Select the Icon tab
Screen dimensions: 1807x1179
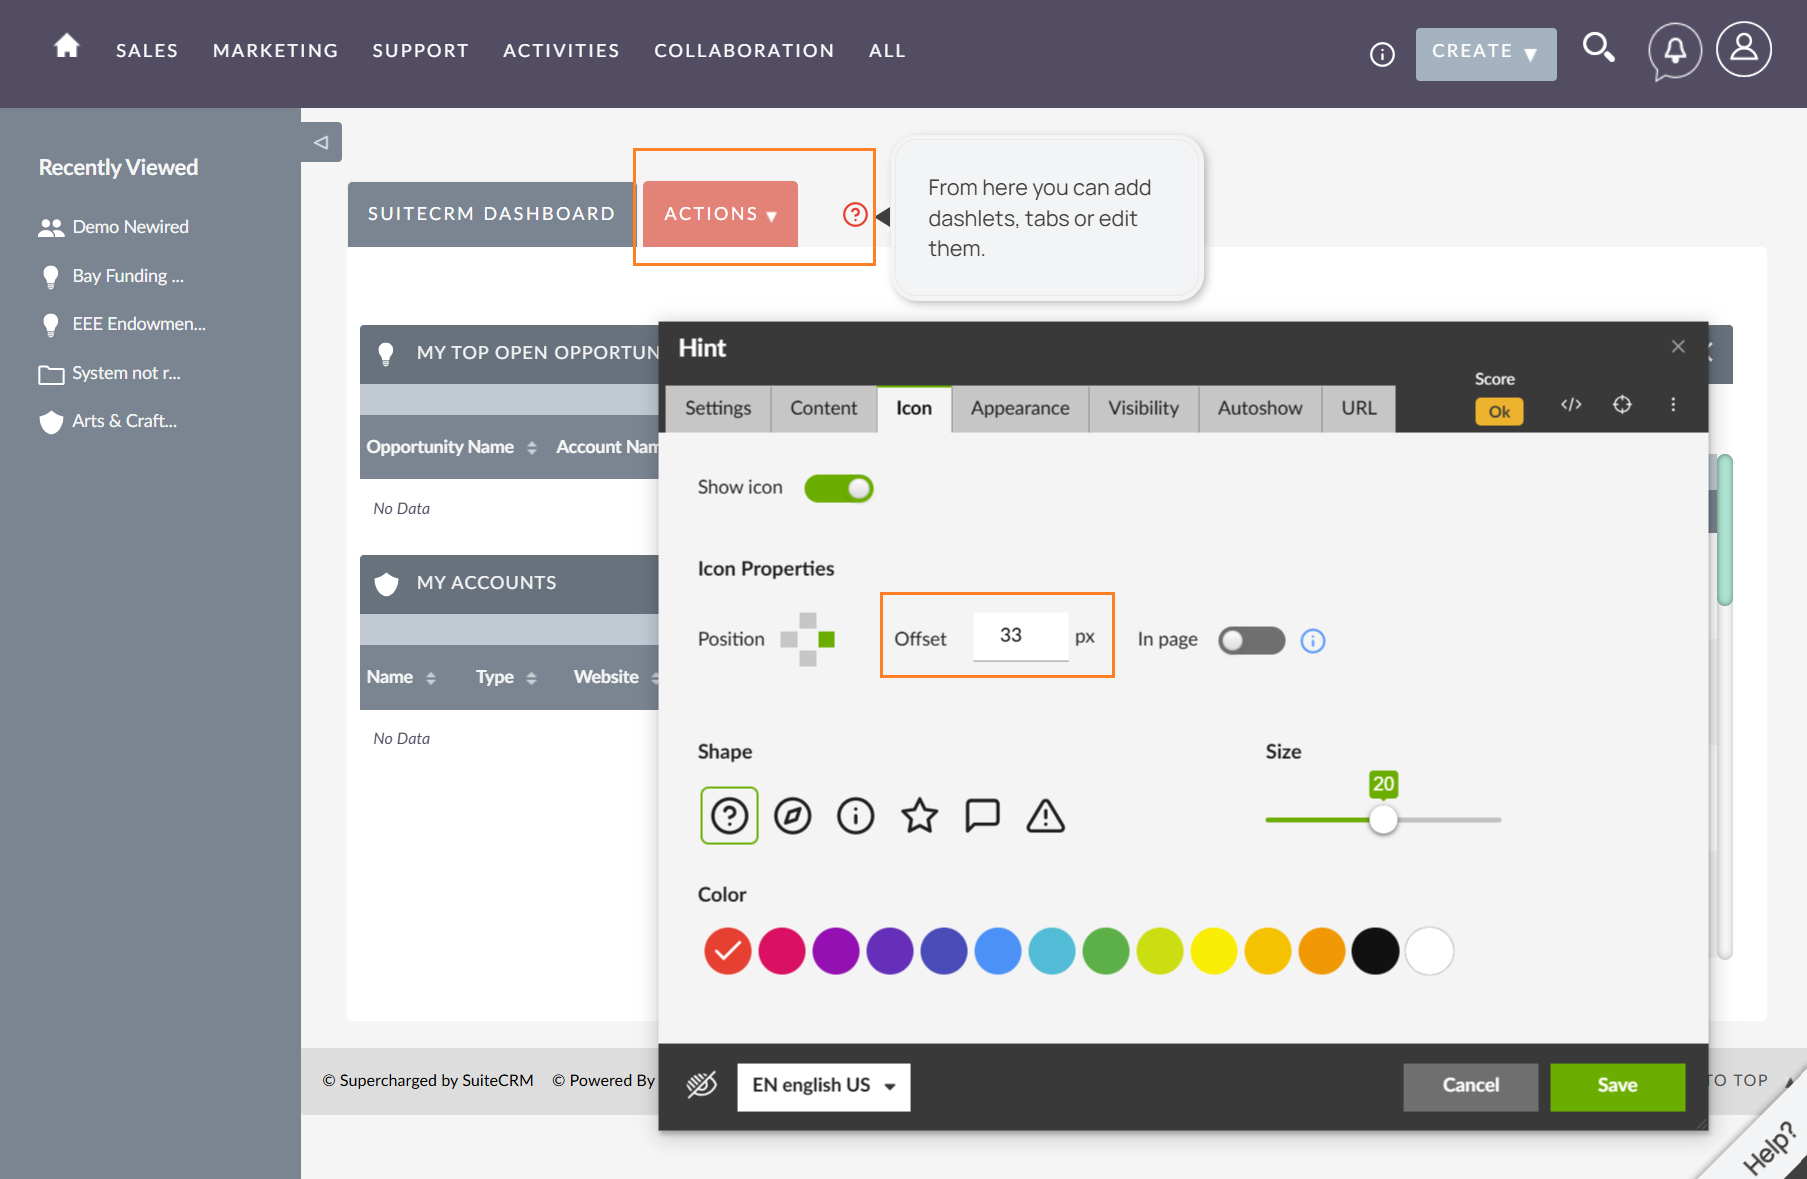point(914,409)
